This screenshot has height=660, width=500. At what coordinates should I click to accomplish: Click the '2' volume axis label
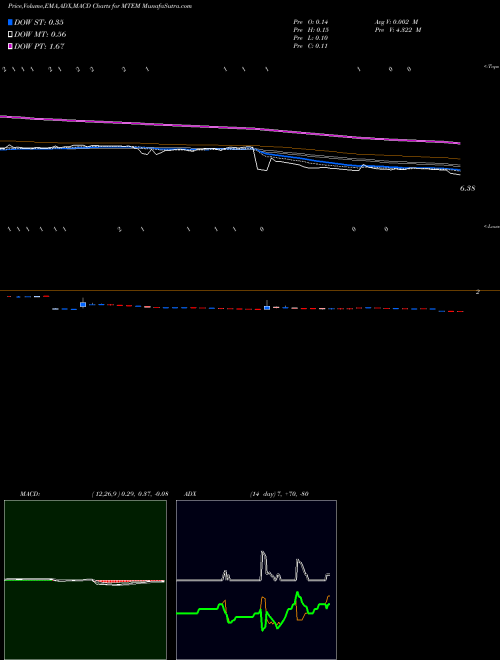[477, 292]
